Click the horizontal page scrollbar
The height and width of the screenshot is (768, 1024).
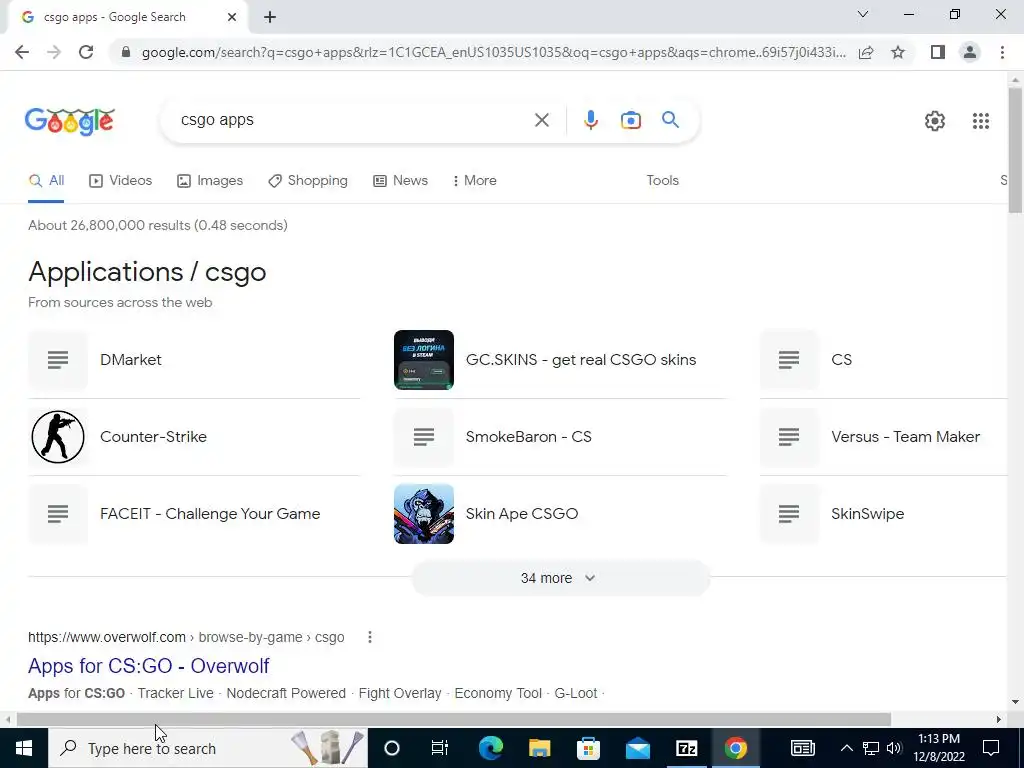[453, 719]
